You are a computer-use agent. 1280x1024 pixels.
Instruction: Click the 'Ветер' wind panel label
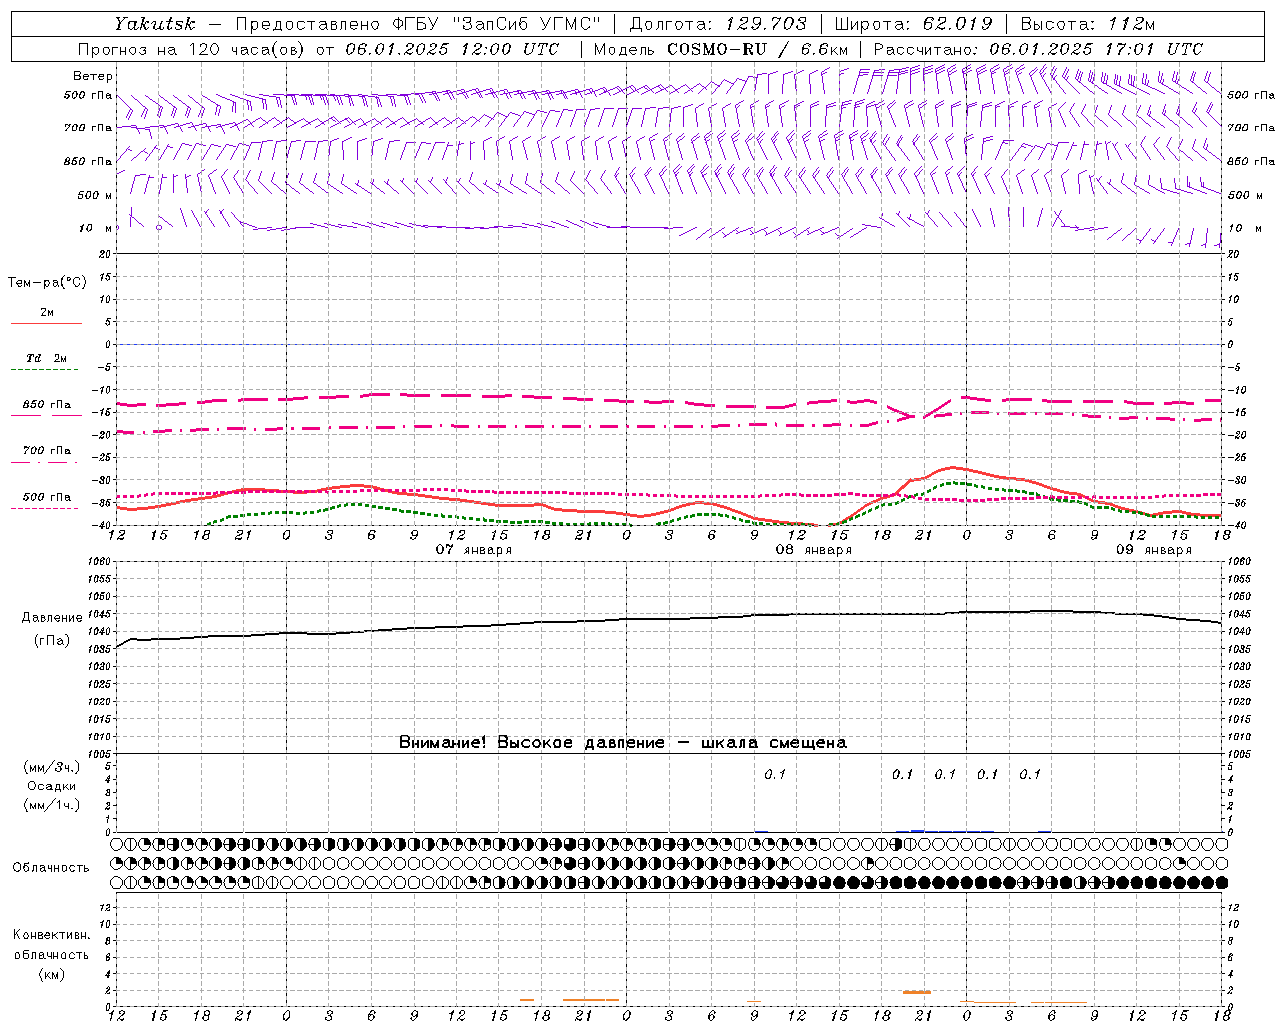tap(93, 76)
